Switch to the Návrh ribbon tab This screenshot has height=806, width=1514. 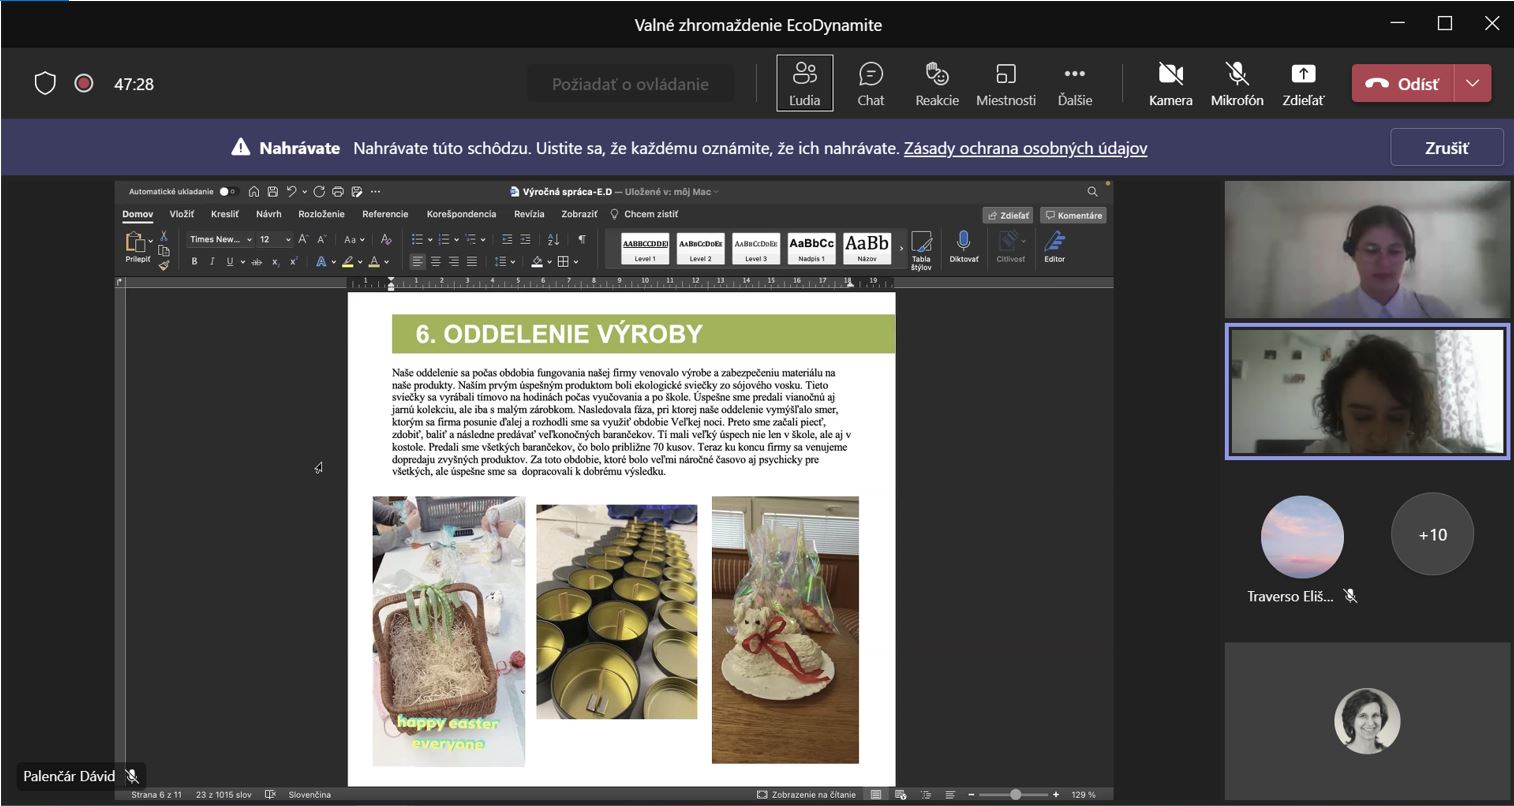pos(268,214)
